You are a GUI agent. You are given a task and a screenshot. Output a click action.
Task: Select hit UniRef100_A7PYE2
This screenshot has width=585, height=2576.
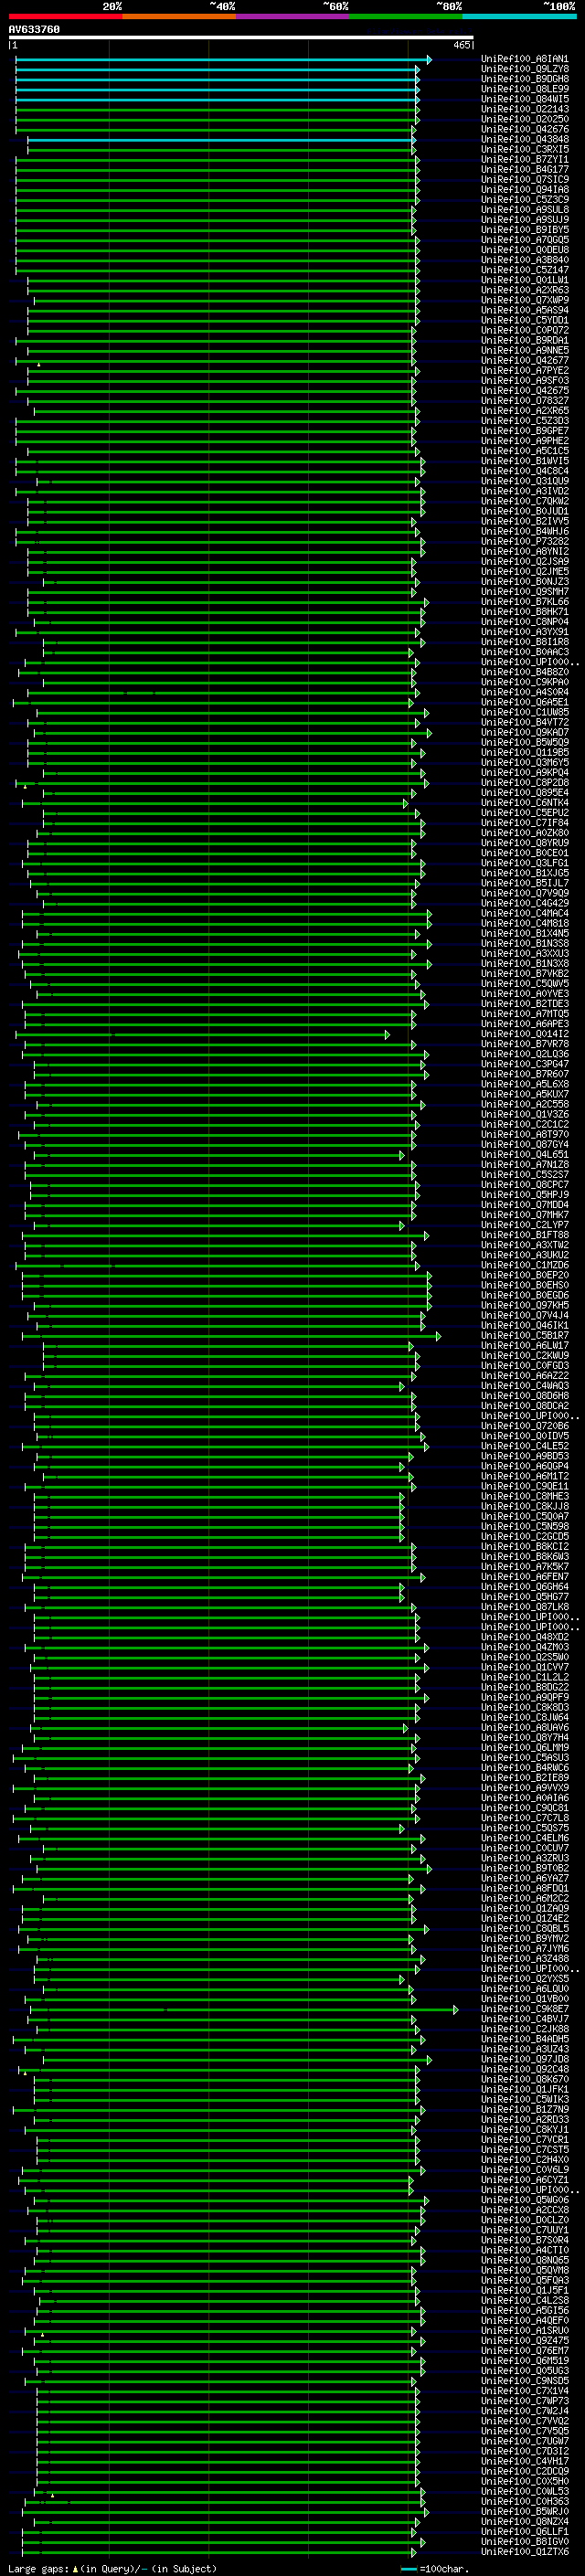(525, 370)
